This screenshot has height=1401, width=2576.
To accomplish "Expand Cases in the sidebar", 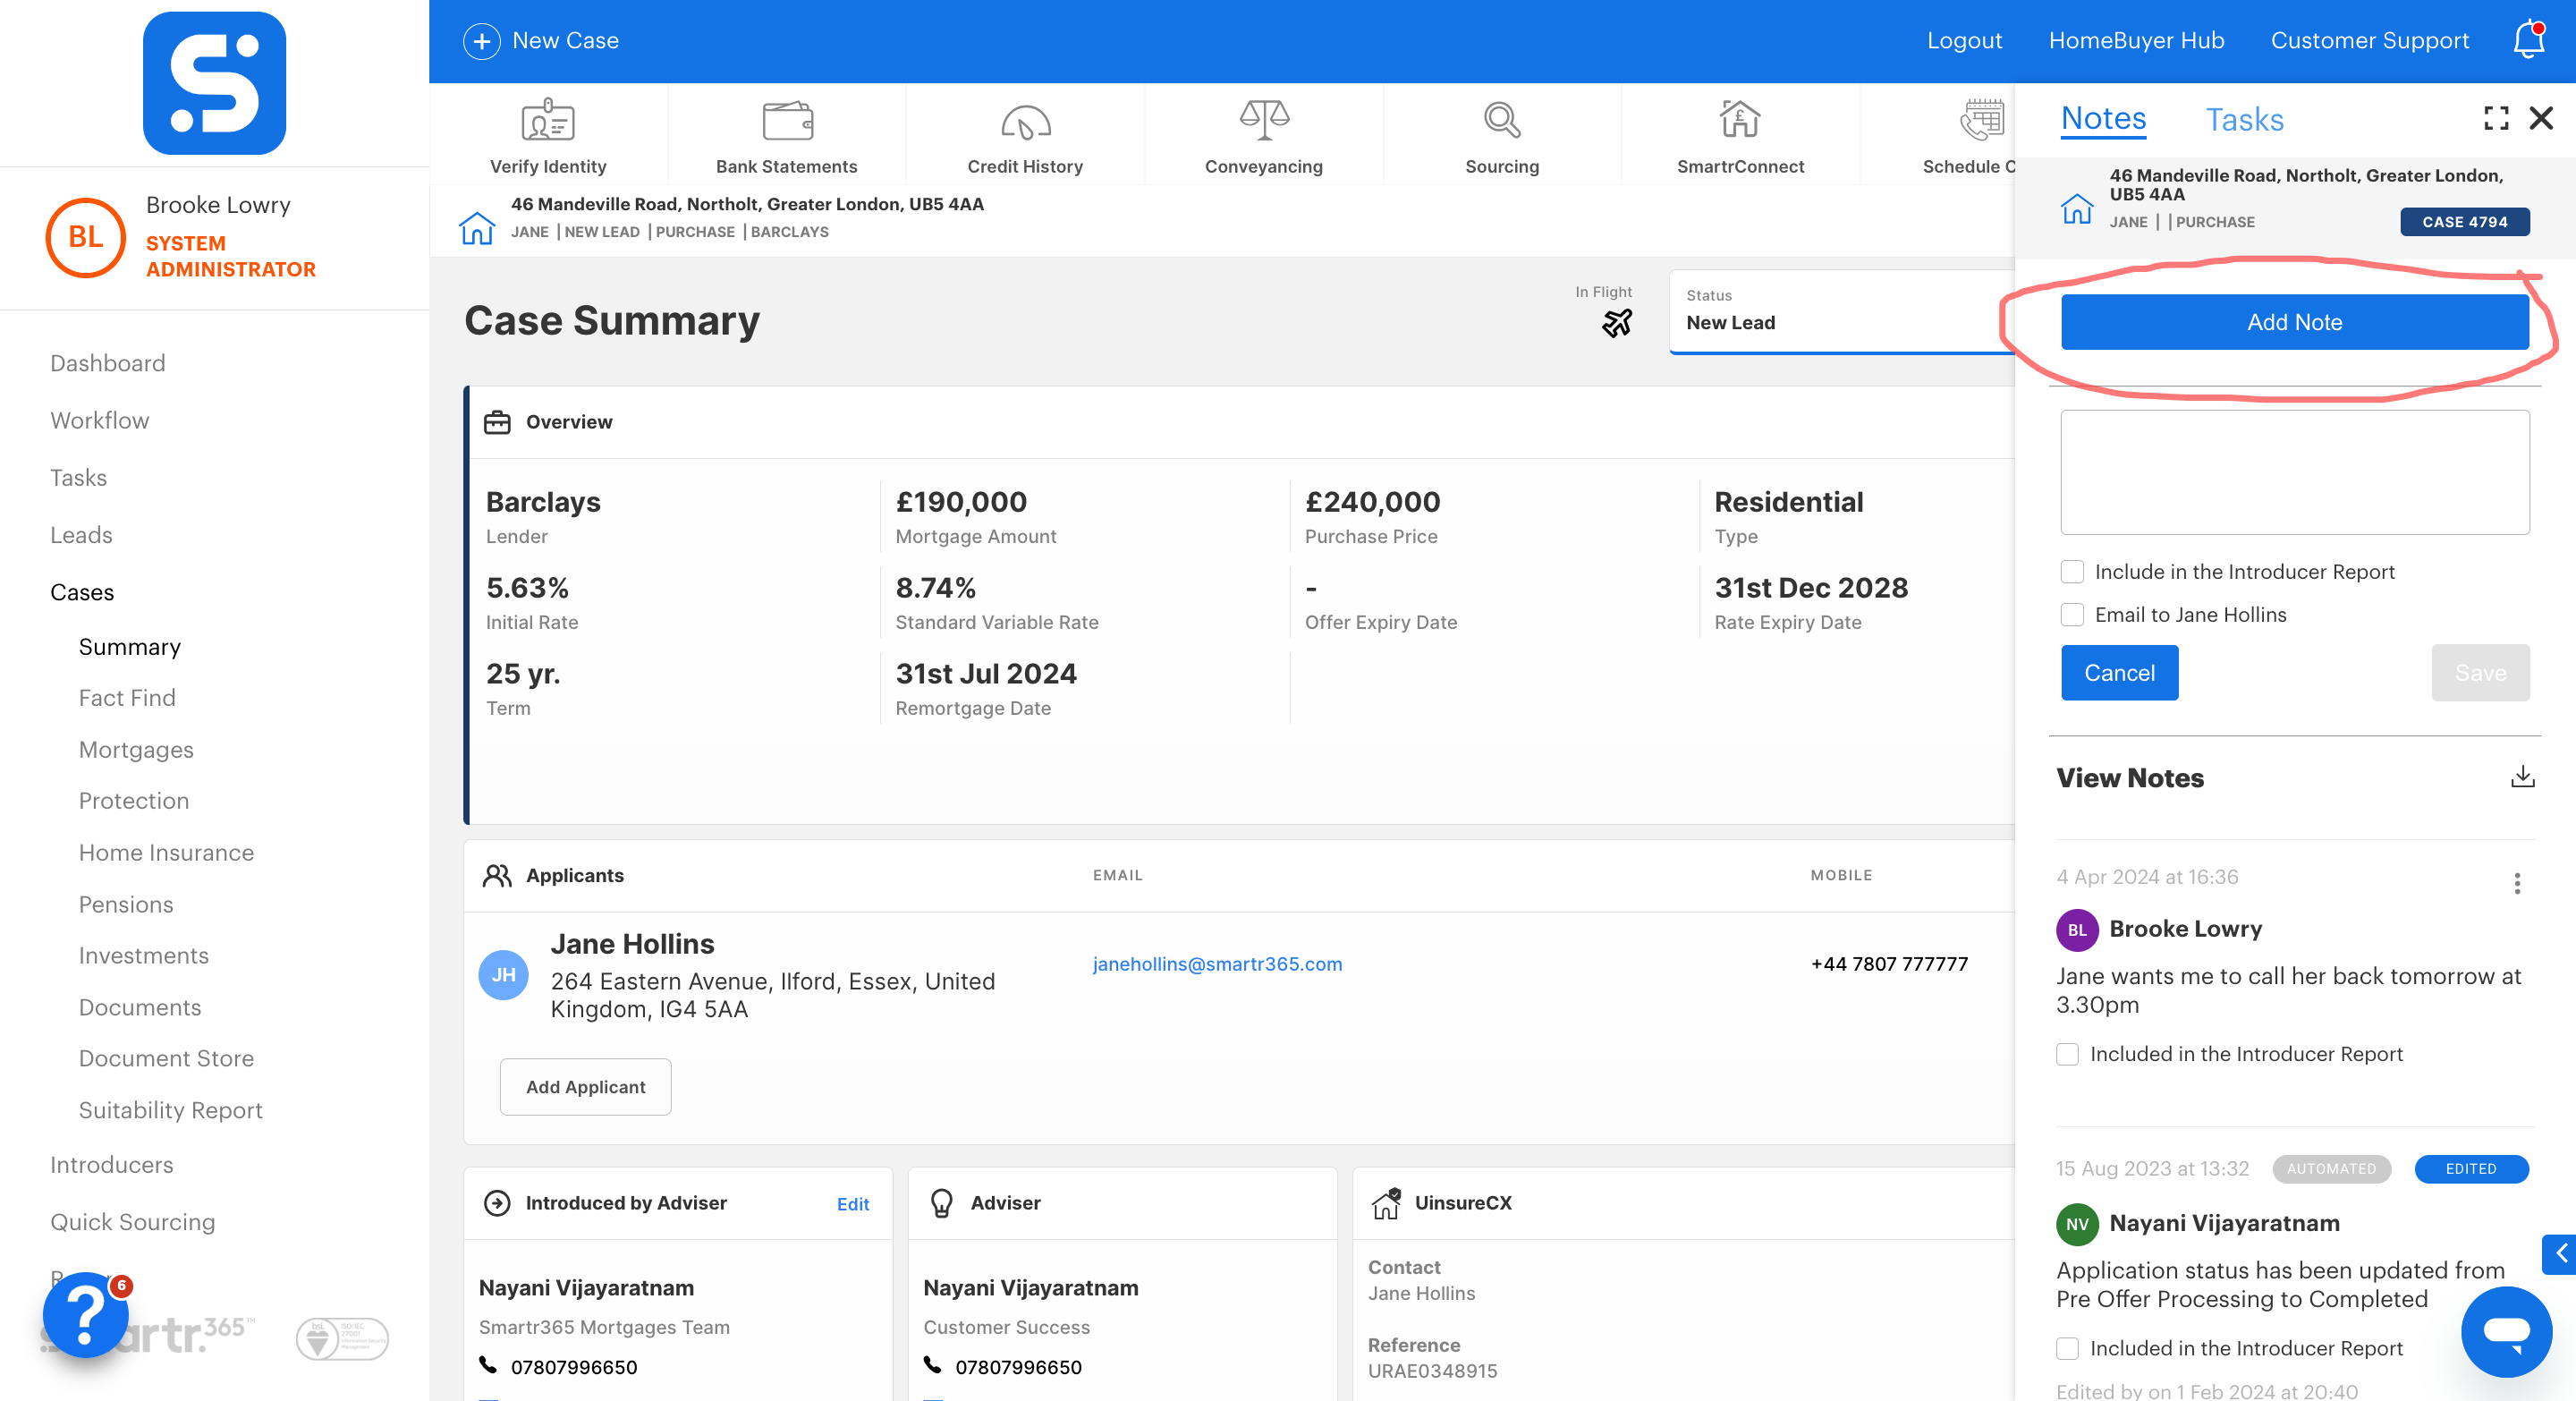I will (x=83, y=592).
